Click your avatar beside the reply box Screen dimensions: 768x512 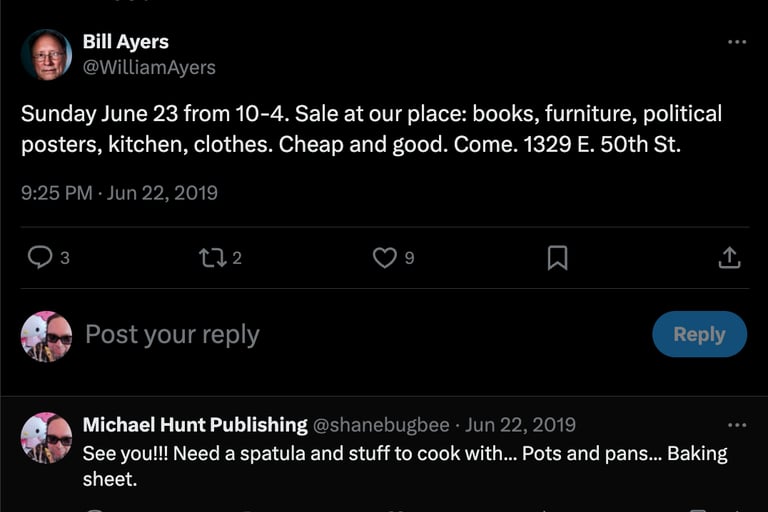(x=46, y=336)
